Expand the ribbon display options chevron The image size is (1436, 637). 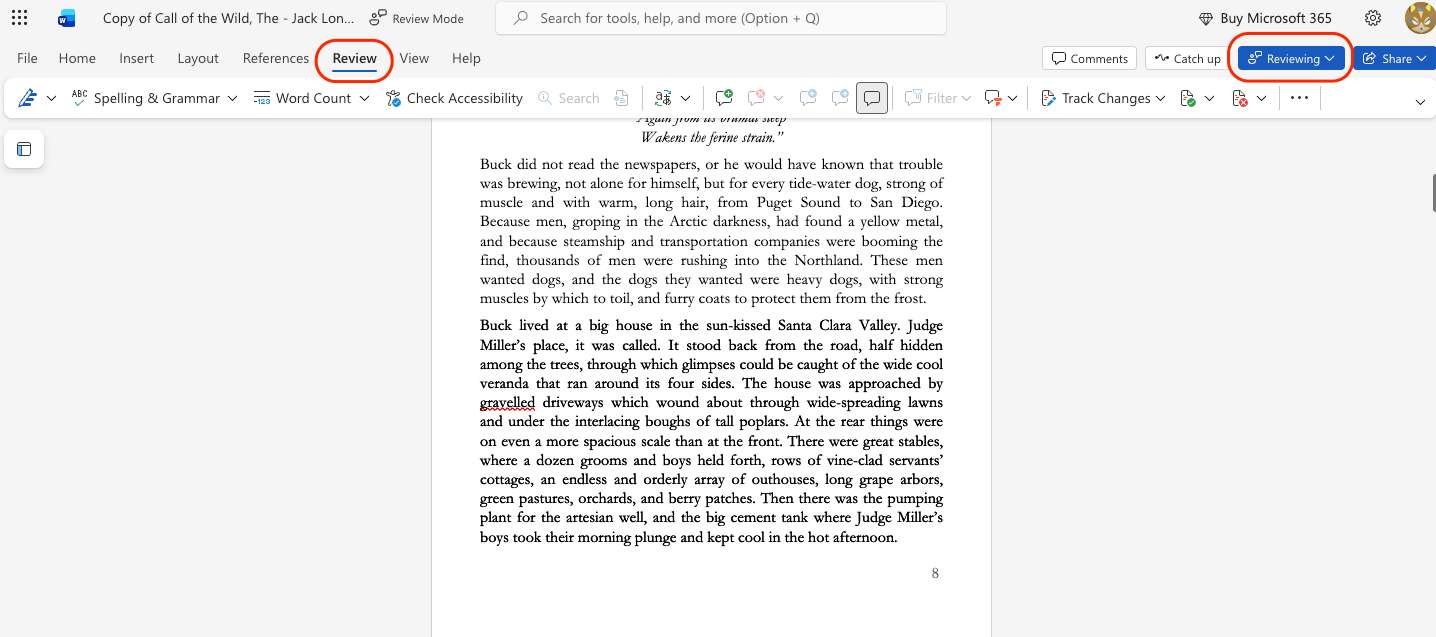tap(1420, 101)
